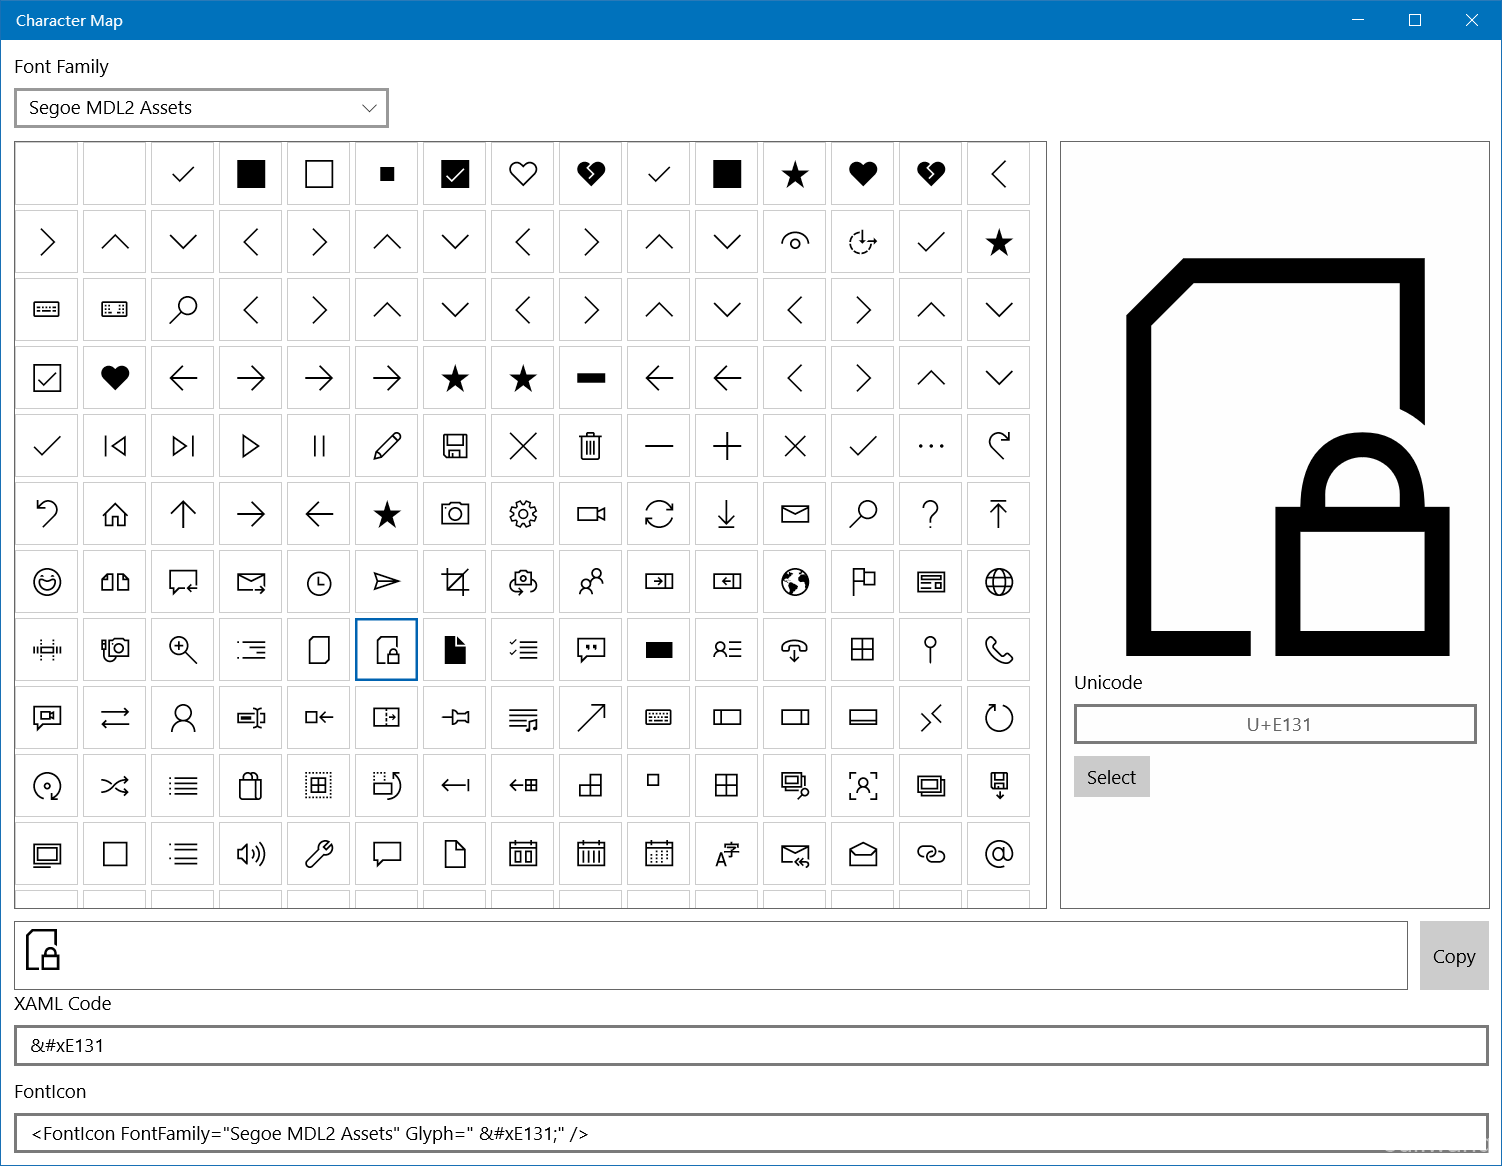Select the video camera glyph

[591, 514]
